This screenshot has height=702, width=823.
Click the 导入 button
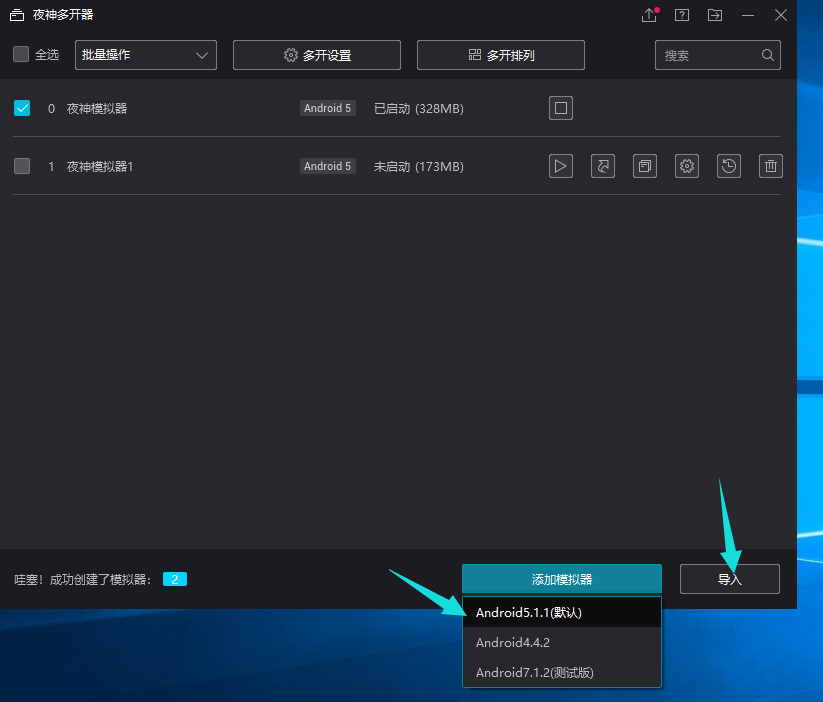point(730,579)
